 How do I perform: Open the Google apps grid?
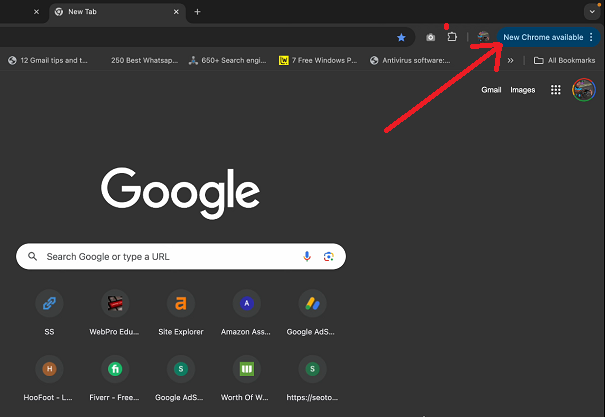click(x=555, y=90)
